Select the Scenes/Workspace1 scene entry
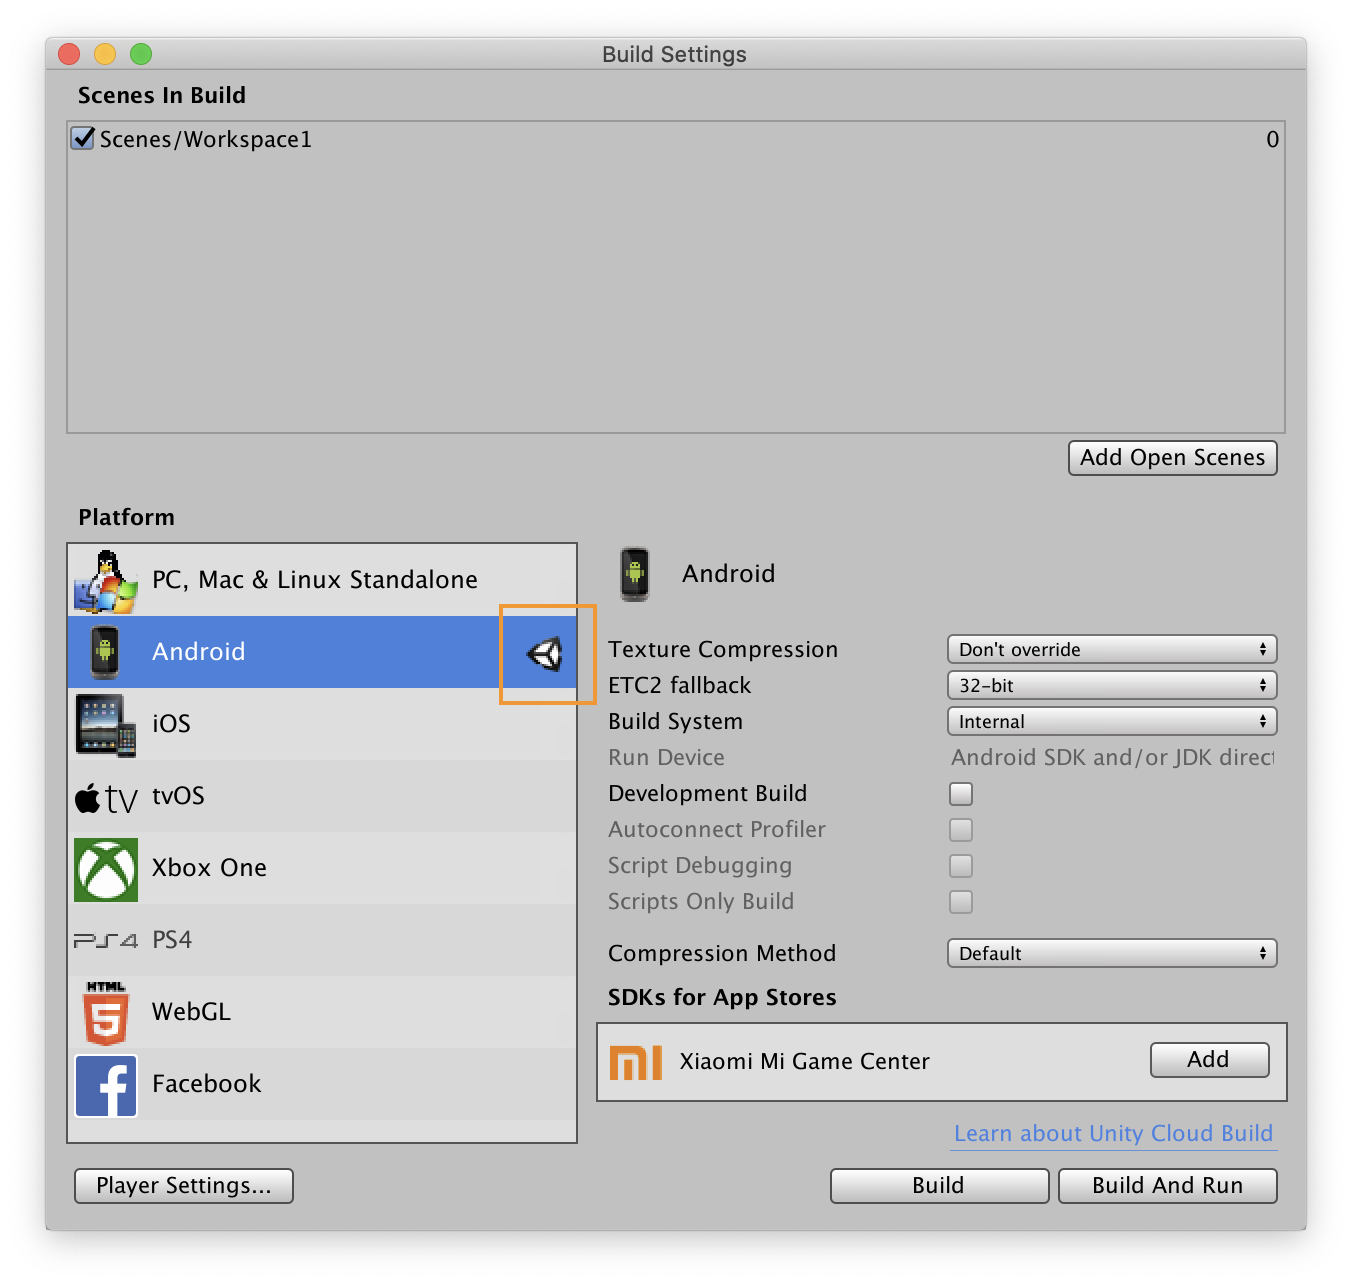The image size is (1352, 1284). pos(676,139)
